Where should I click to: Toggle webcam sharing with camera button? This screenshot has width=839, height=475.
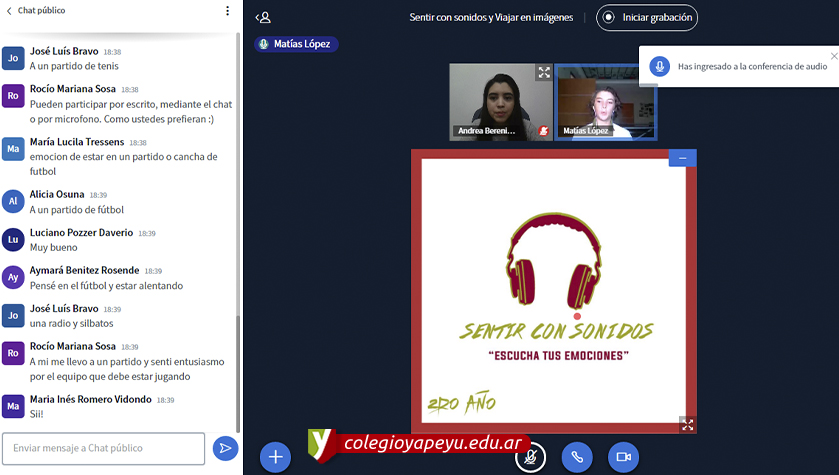point(623,457)
